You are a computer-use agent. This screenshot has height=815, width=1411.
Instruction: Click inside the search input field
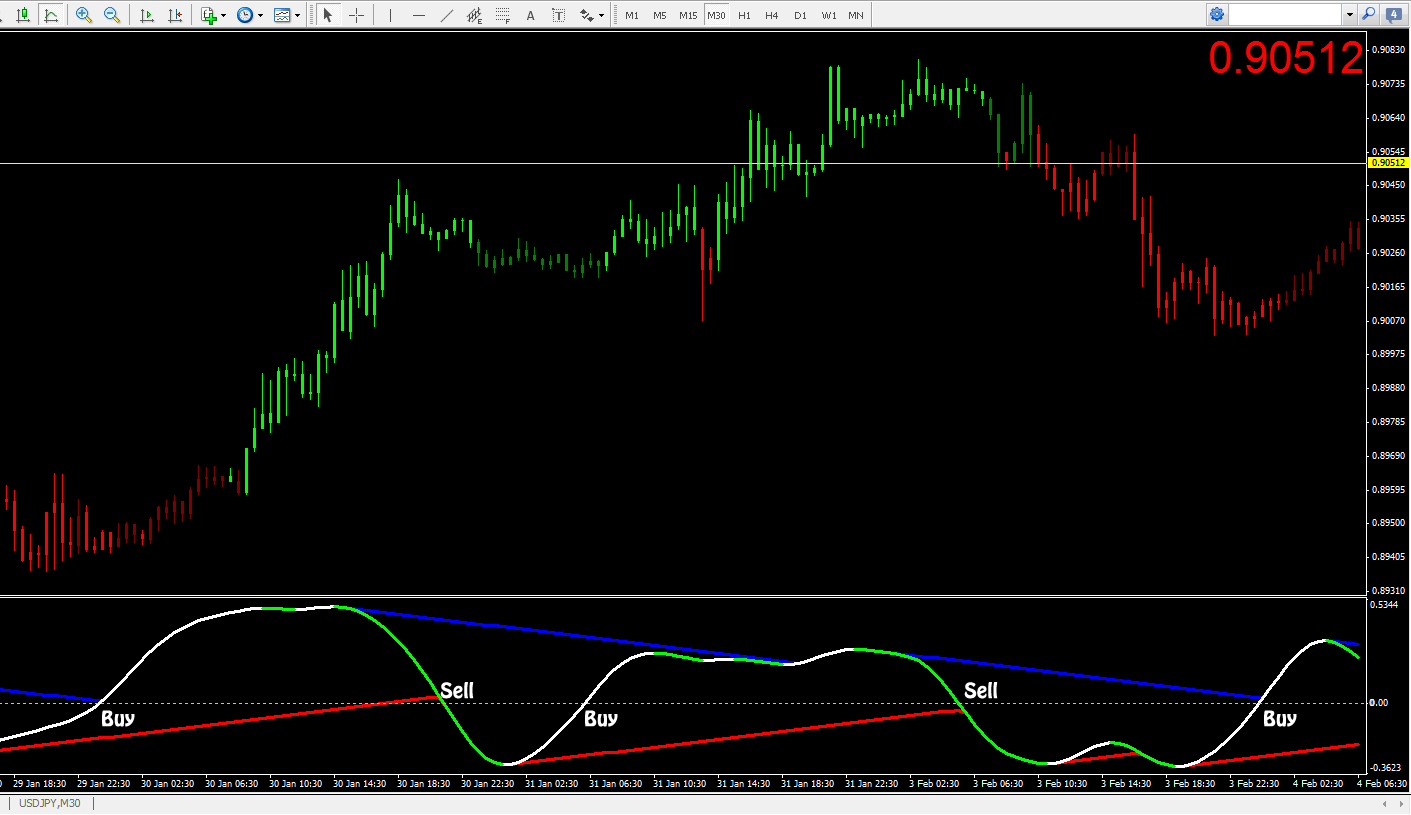1285,15
